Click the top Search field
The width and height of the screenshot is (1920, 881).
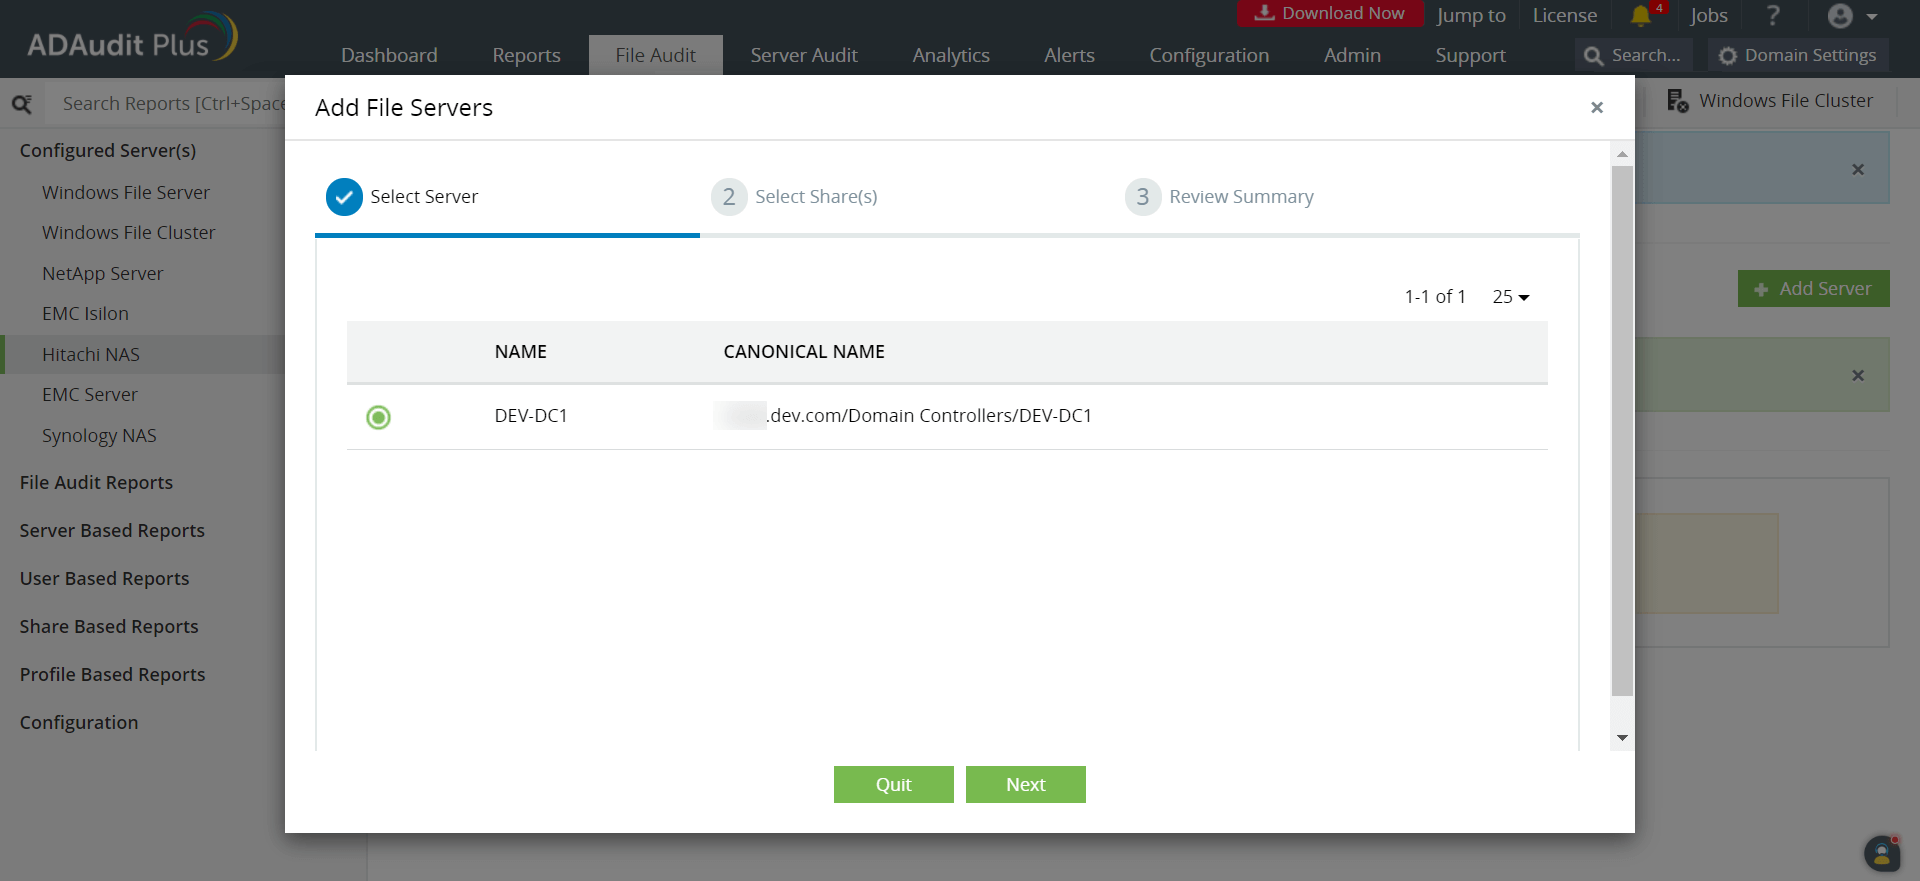pos(1634,56)
